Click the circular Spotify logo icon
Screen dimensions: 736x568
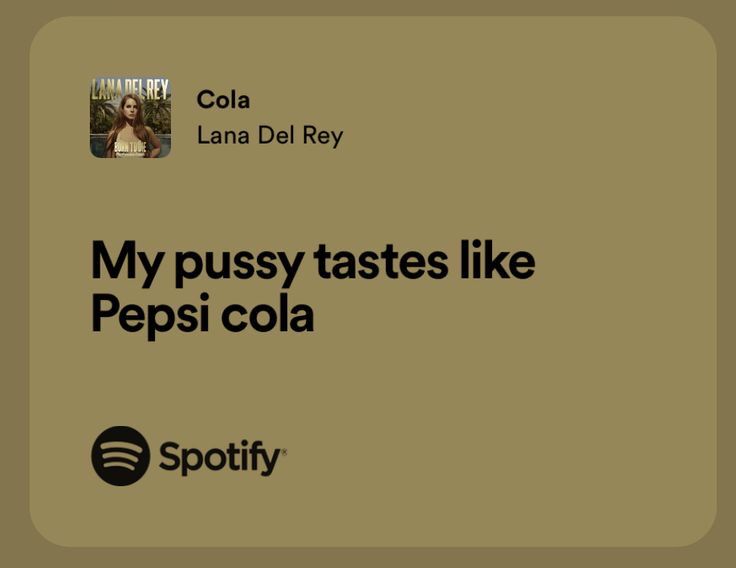[121, 456]
